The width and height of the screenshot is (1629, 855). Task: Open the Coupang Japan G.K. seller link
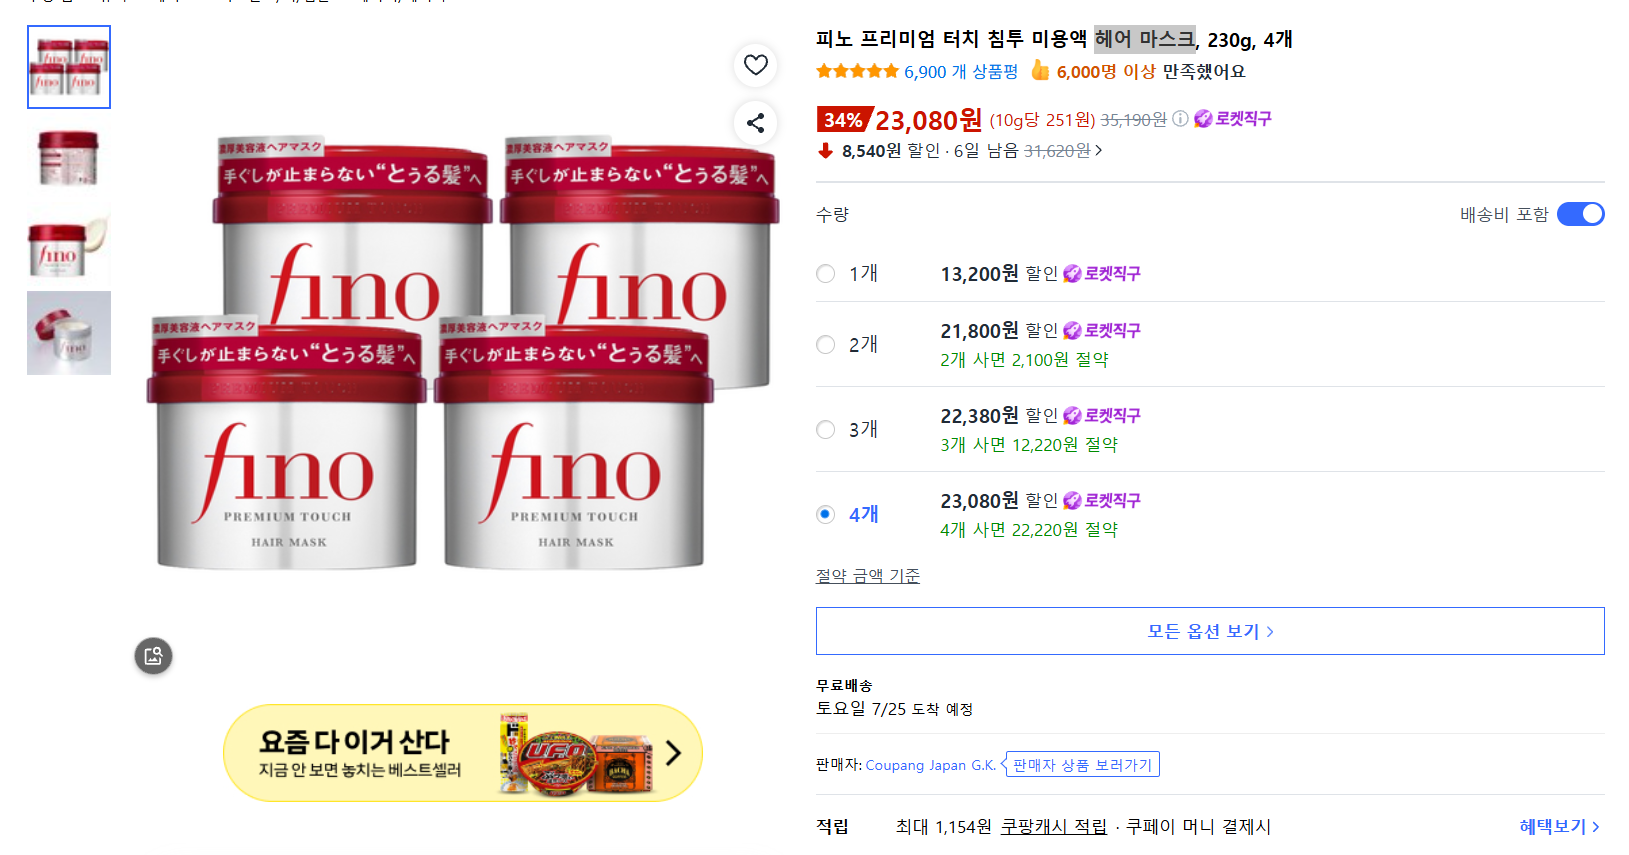coord(930,765)
